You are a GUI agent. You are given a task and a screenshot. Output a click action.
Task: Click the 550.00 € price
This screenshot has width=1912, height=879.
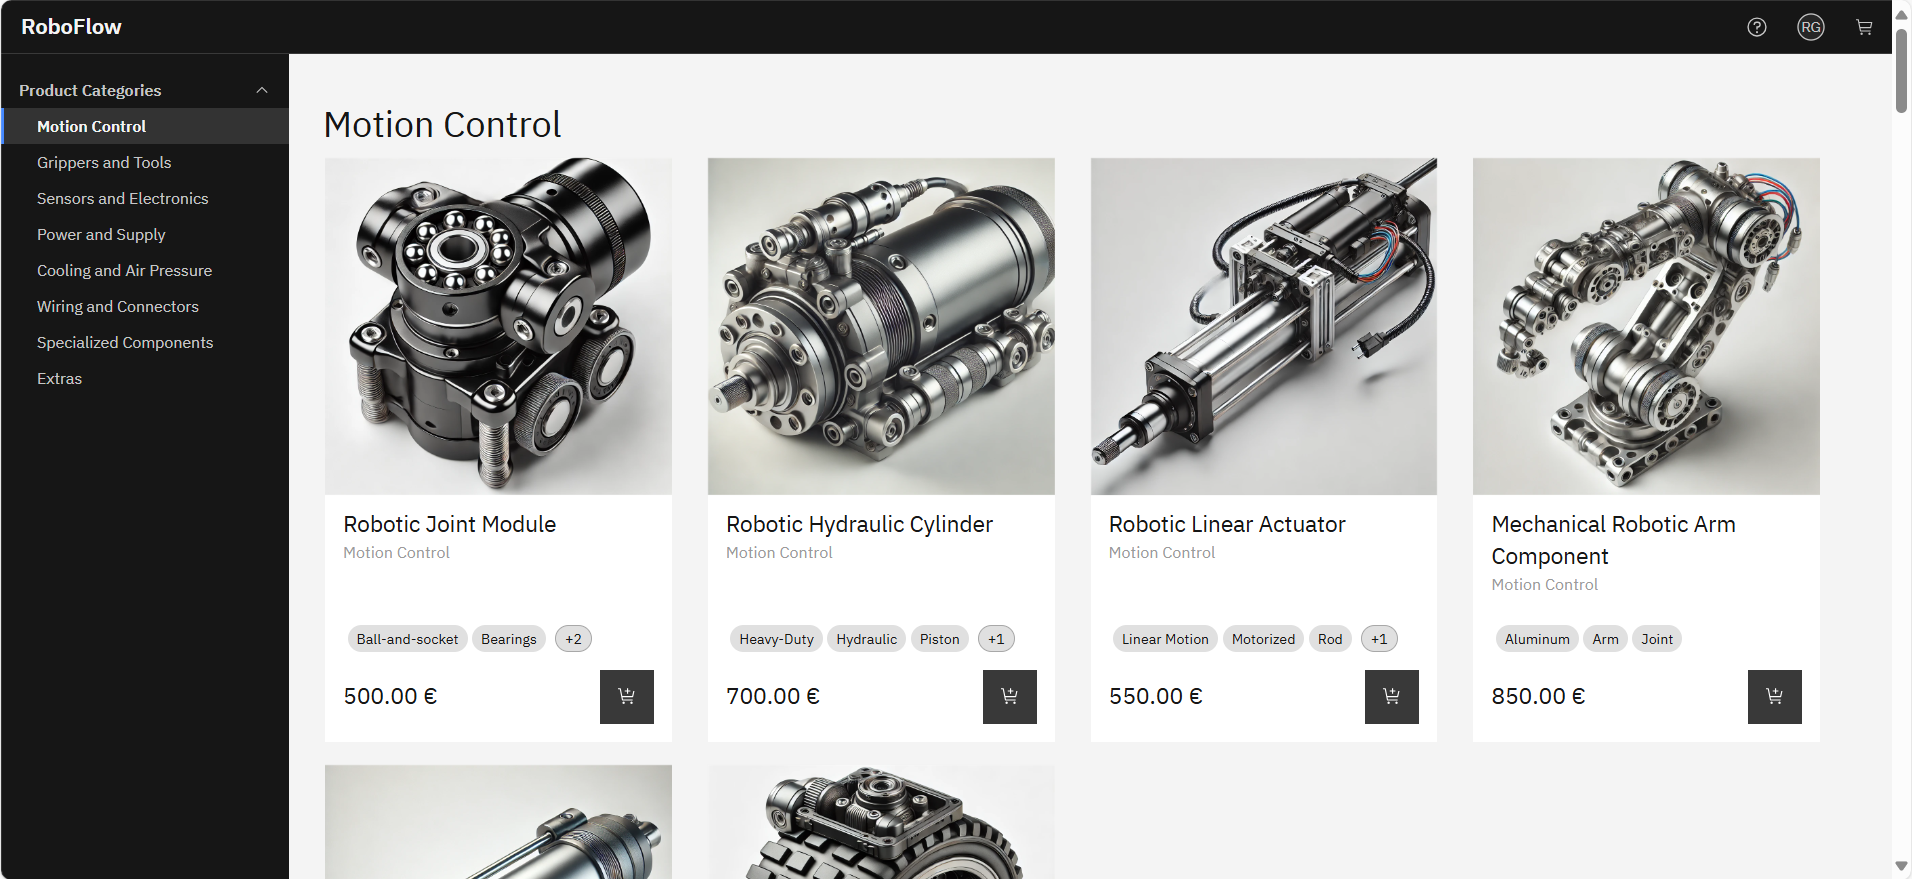point(1156,696)
